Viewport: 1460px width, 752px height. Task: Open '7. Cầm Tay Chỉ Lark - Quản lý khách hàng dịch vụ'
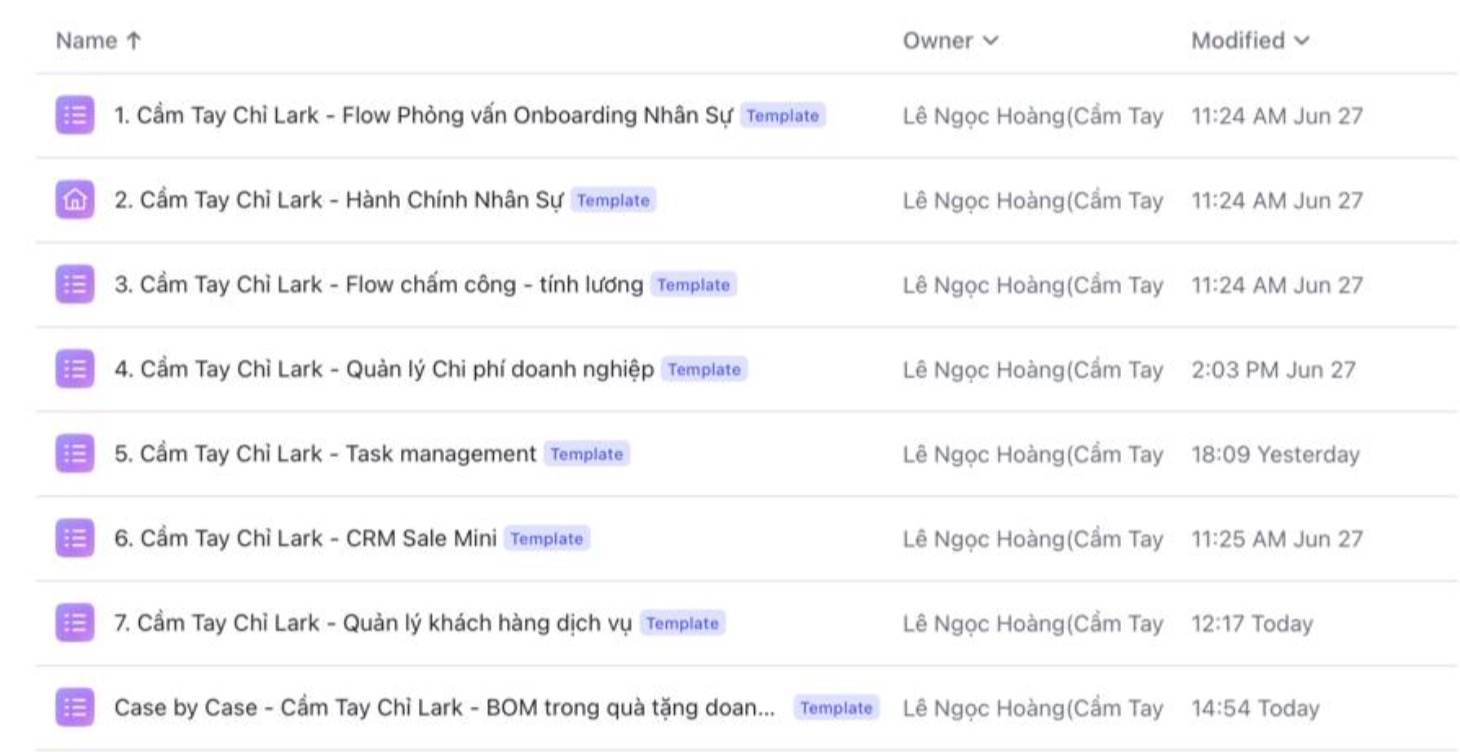[x=373, y=623]
